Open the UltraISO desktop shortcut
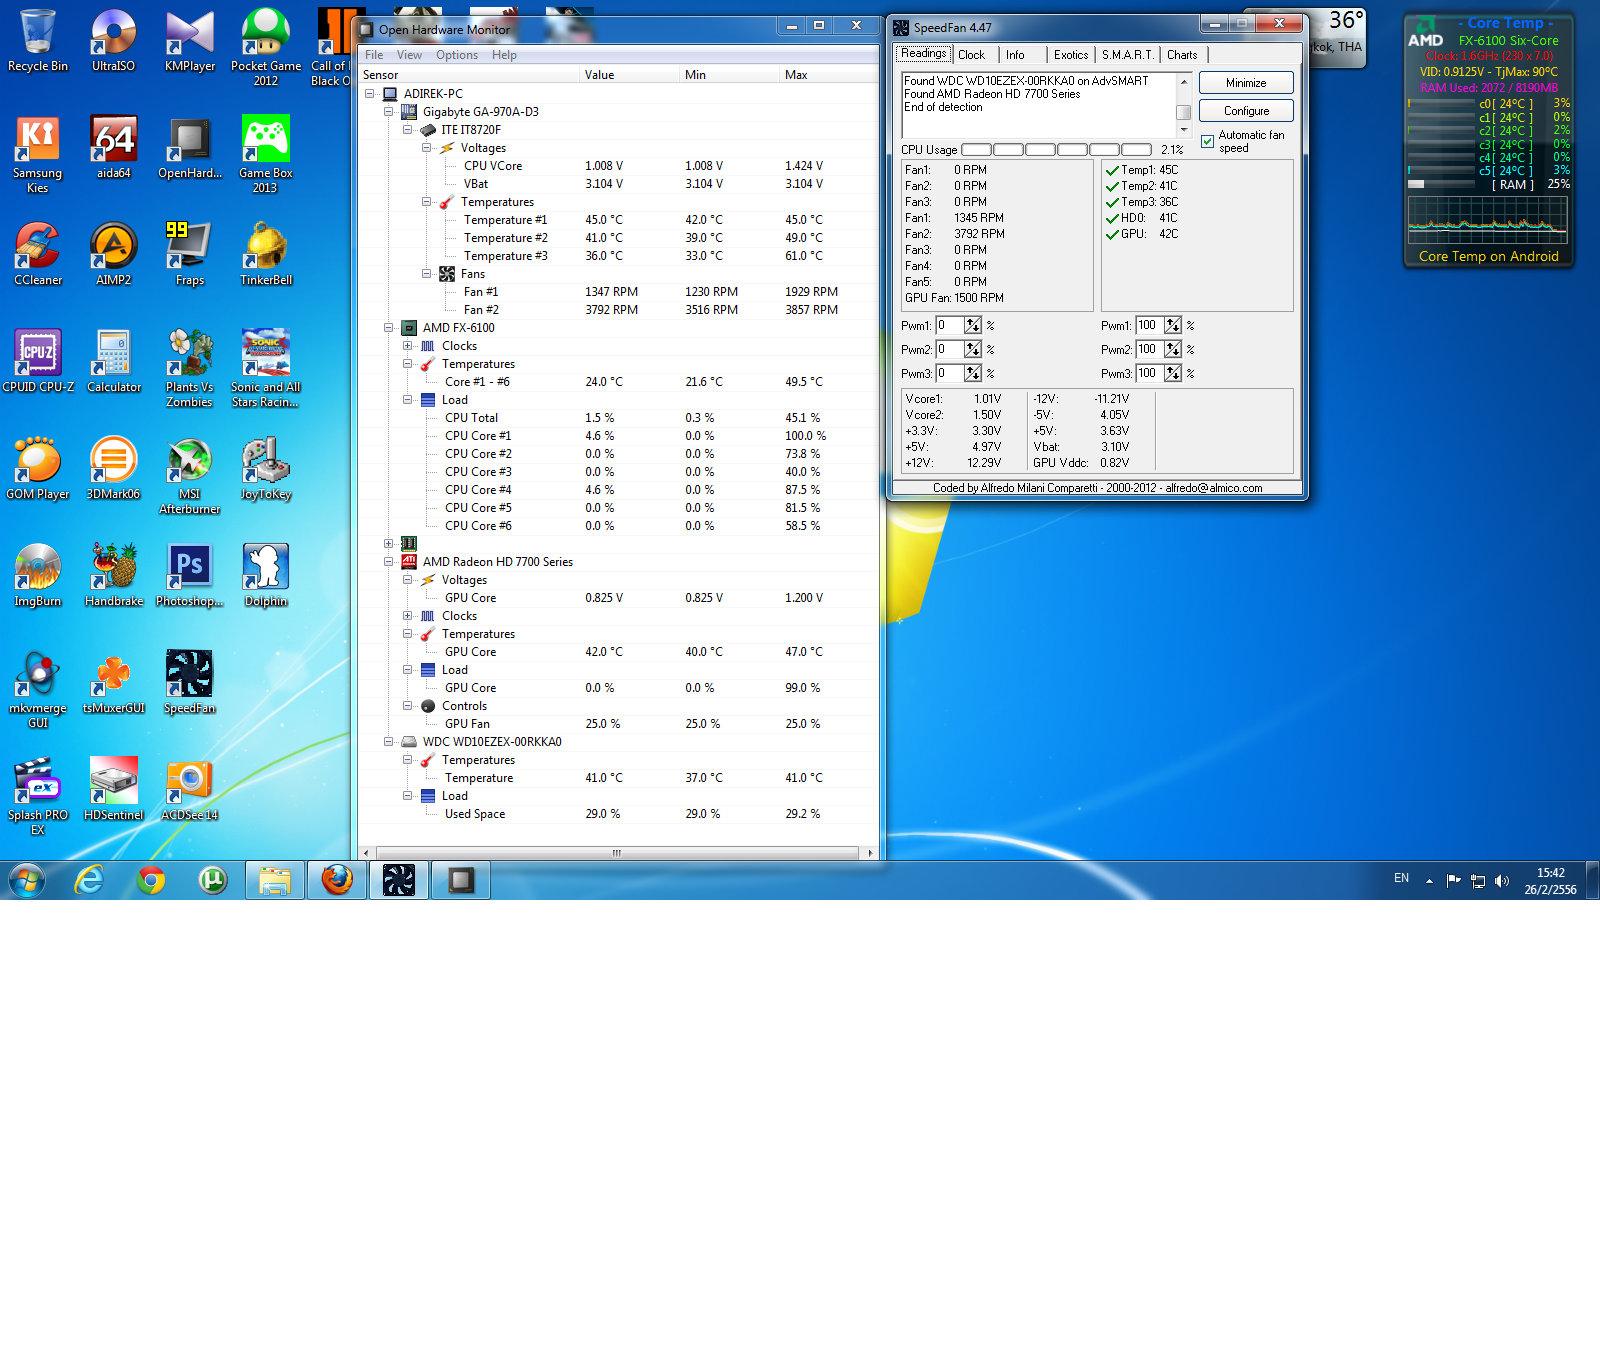The height and width of the screenshot is (1350, 1600). [114, 41]
